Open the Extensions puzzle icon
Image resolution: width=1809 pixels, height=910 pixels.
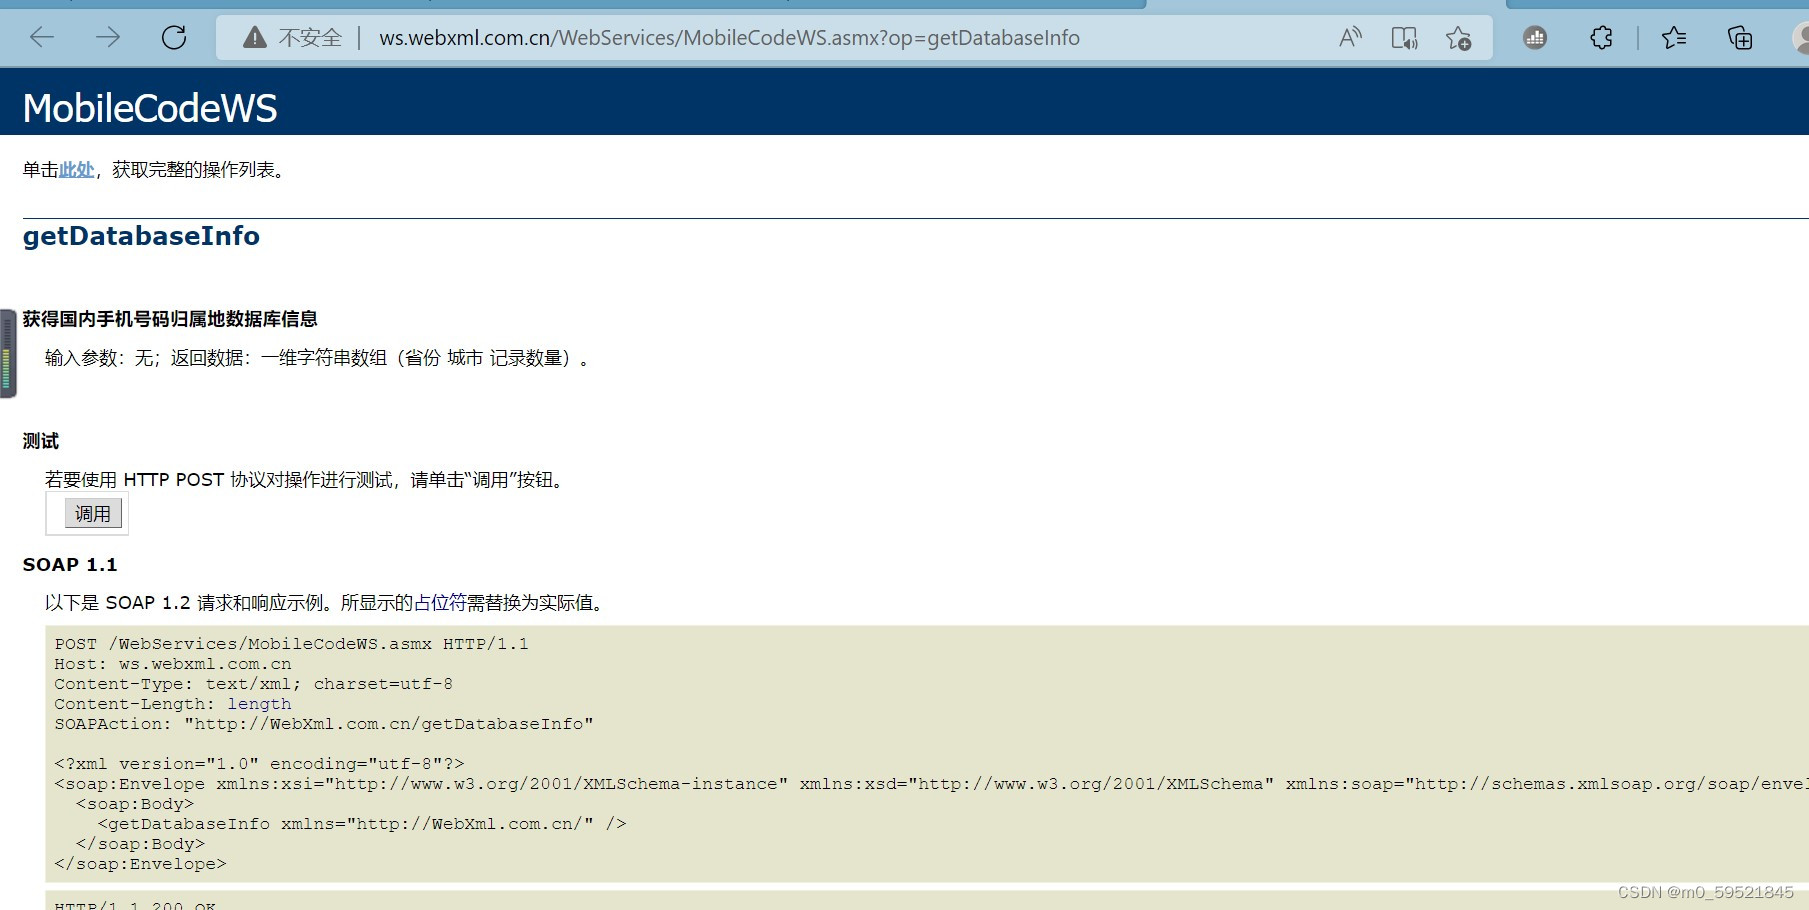pos(1600,37)
